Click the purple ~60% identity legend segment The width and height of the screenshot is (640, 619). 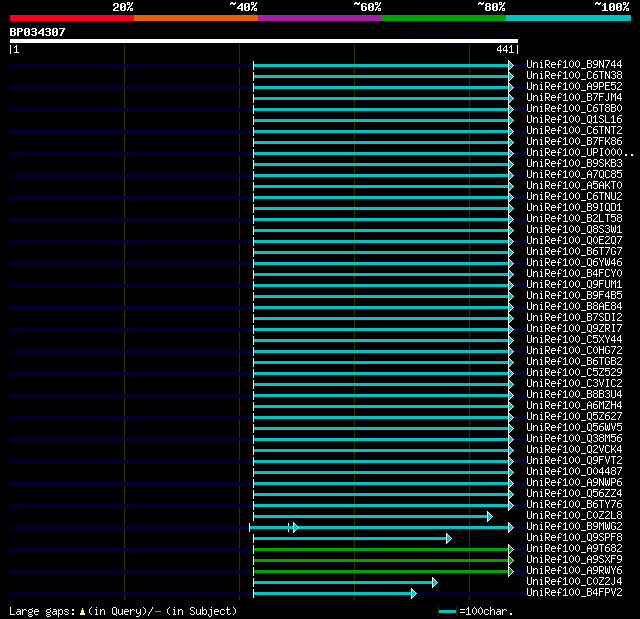320,18
